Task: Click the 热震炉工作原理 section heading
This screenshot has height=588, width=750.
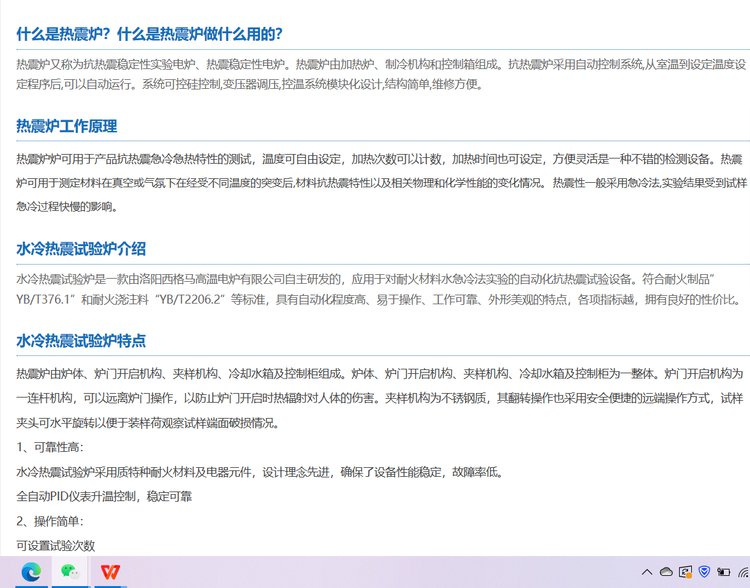Action: [67, 126]
